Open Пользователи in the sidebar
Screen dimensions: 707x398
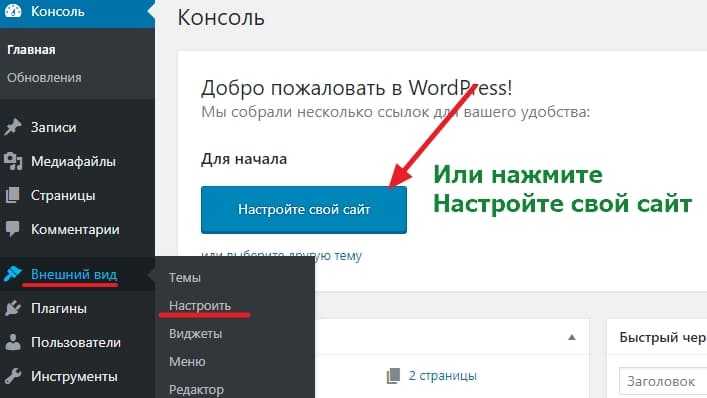pos(77,342)
